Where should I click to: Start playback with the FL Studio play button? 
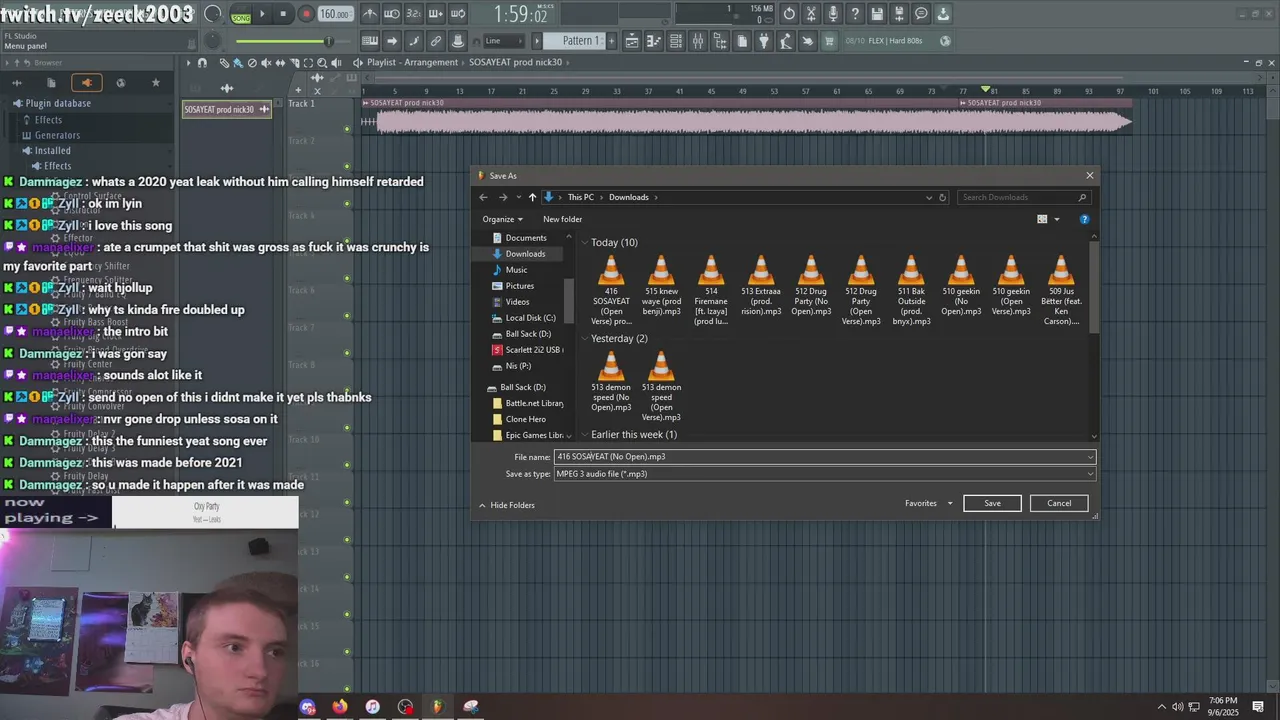click(x=262, y=14)
